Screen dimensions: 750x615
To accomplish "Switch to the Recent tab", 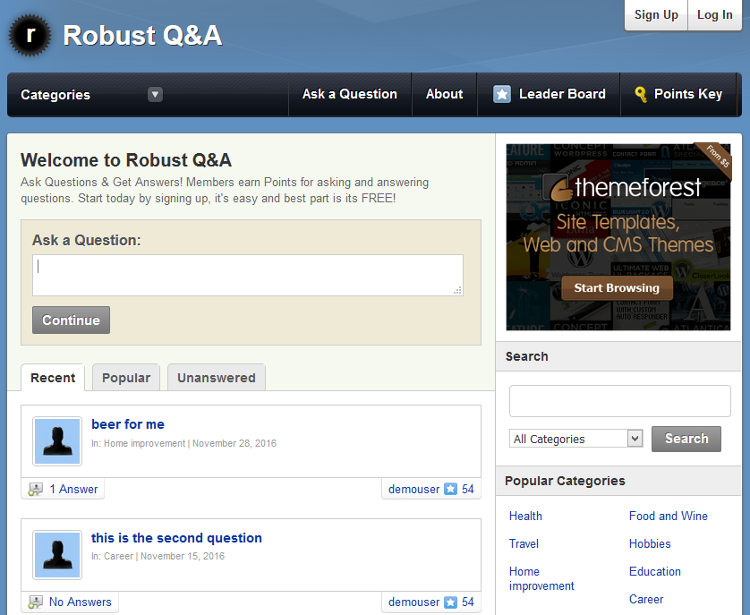I will pos(53,378).
